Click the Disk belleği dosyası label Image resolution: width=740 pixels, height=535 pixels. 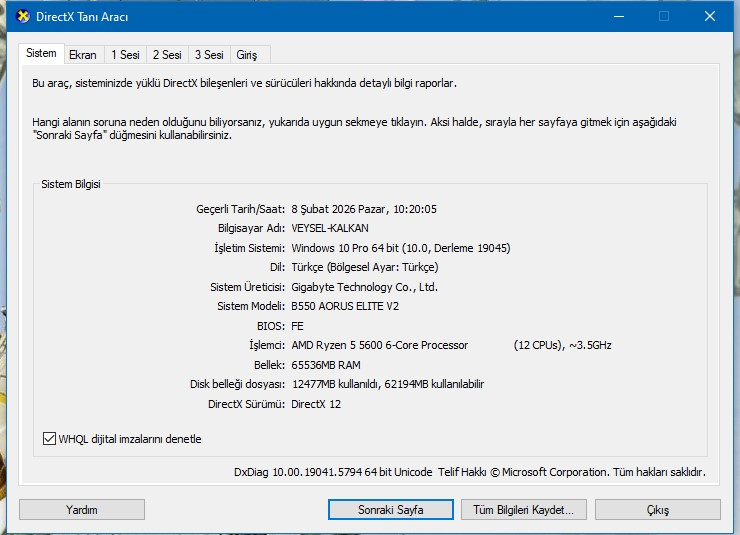pyautogui.click(x=237, y=384)
